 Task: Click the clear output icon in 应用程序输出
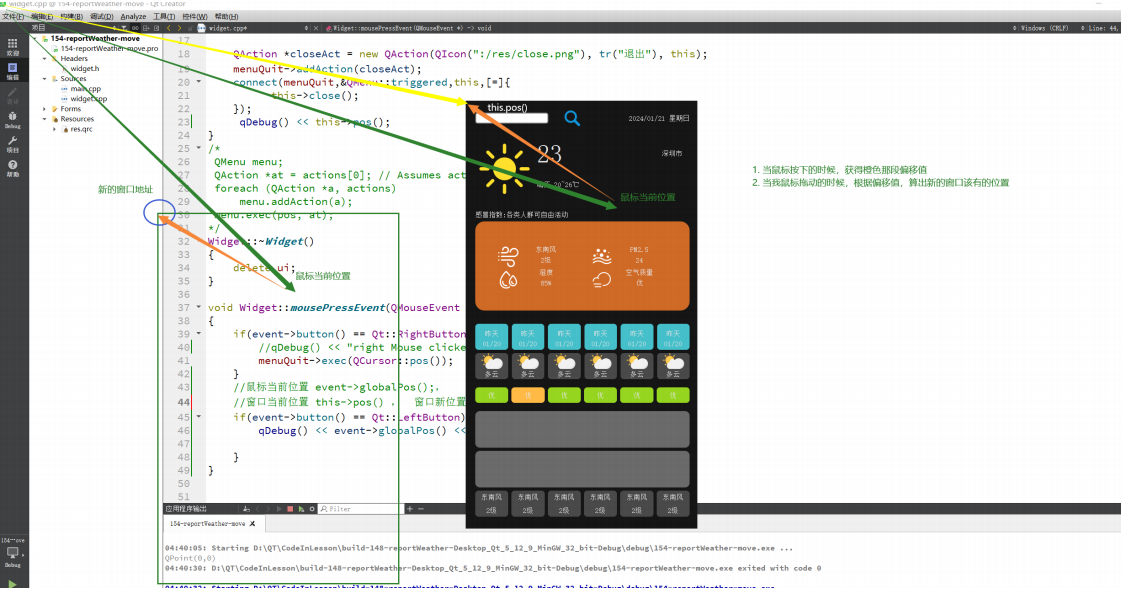[246, 509]
